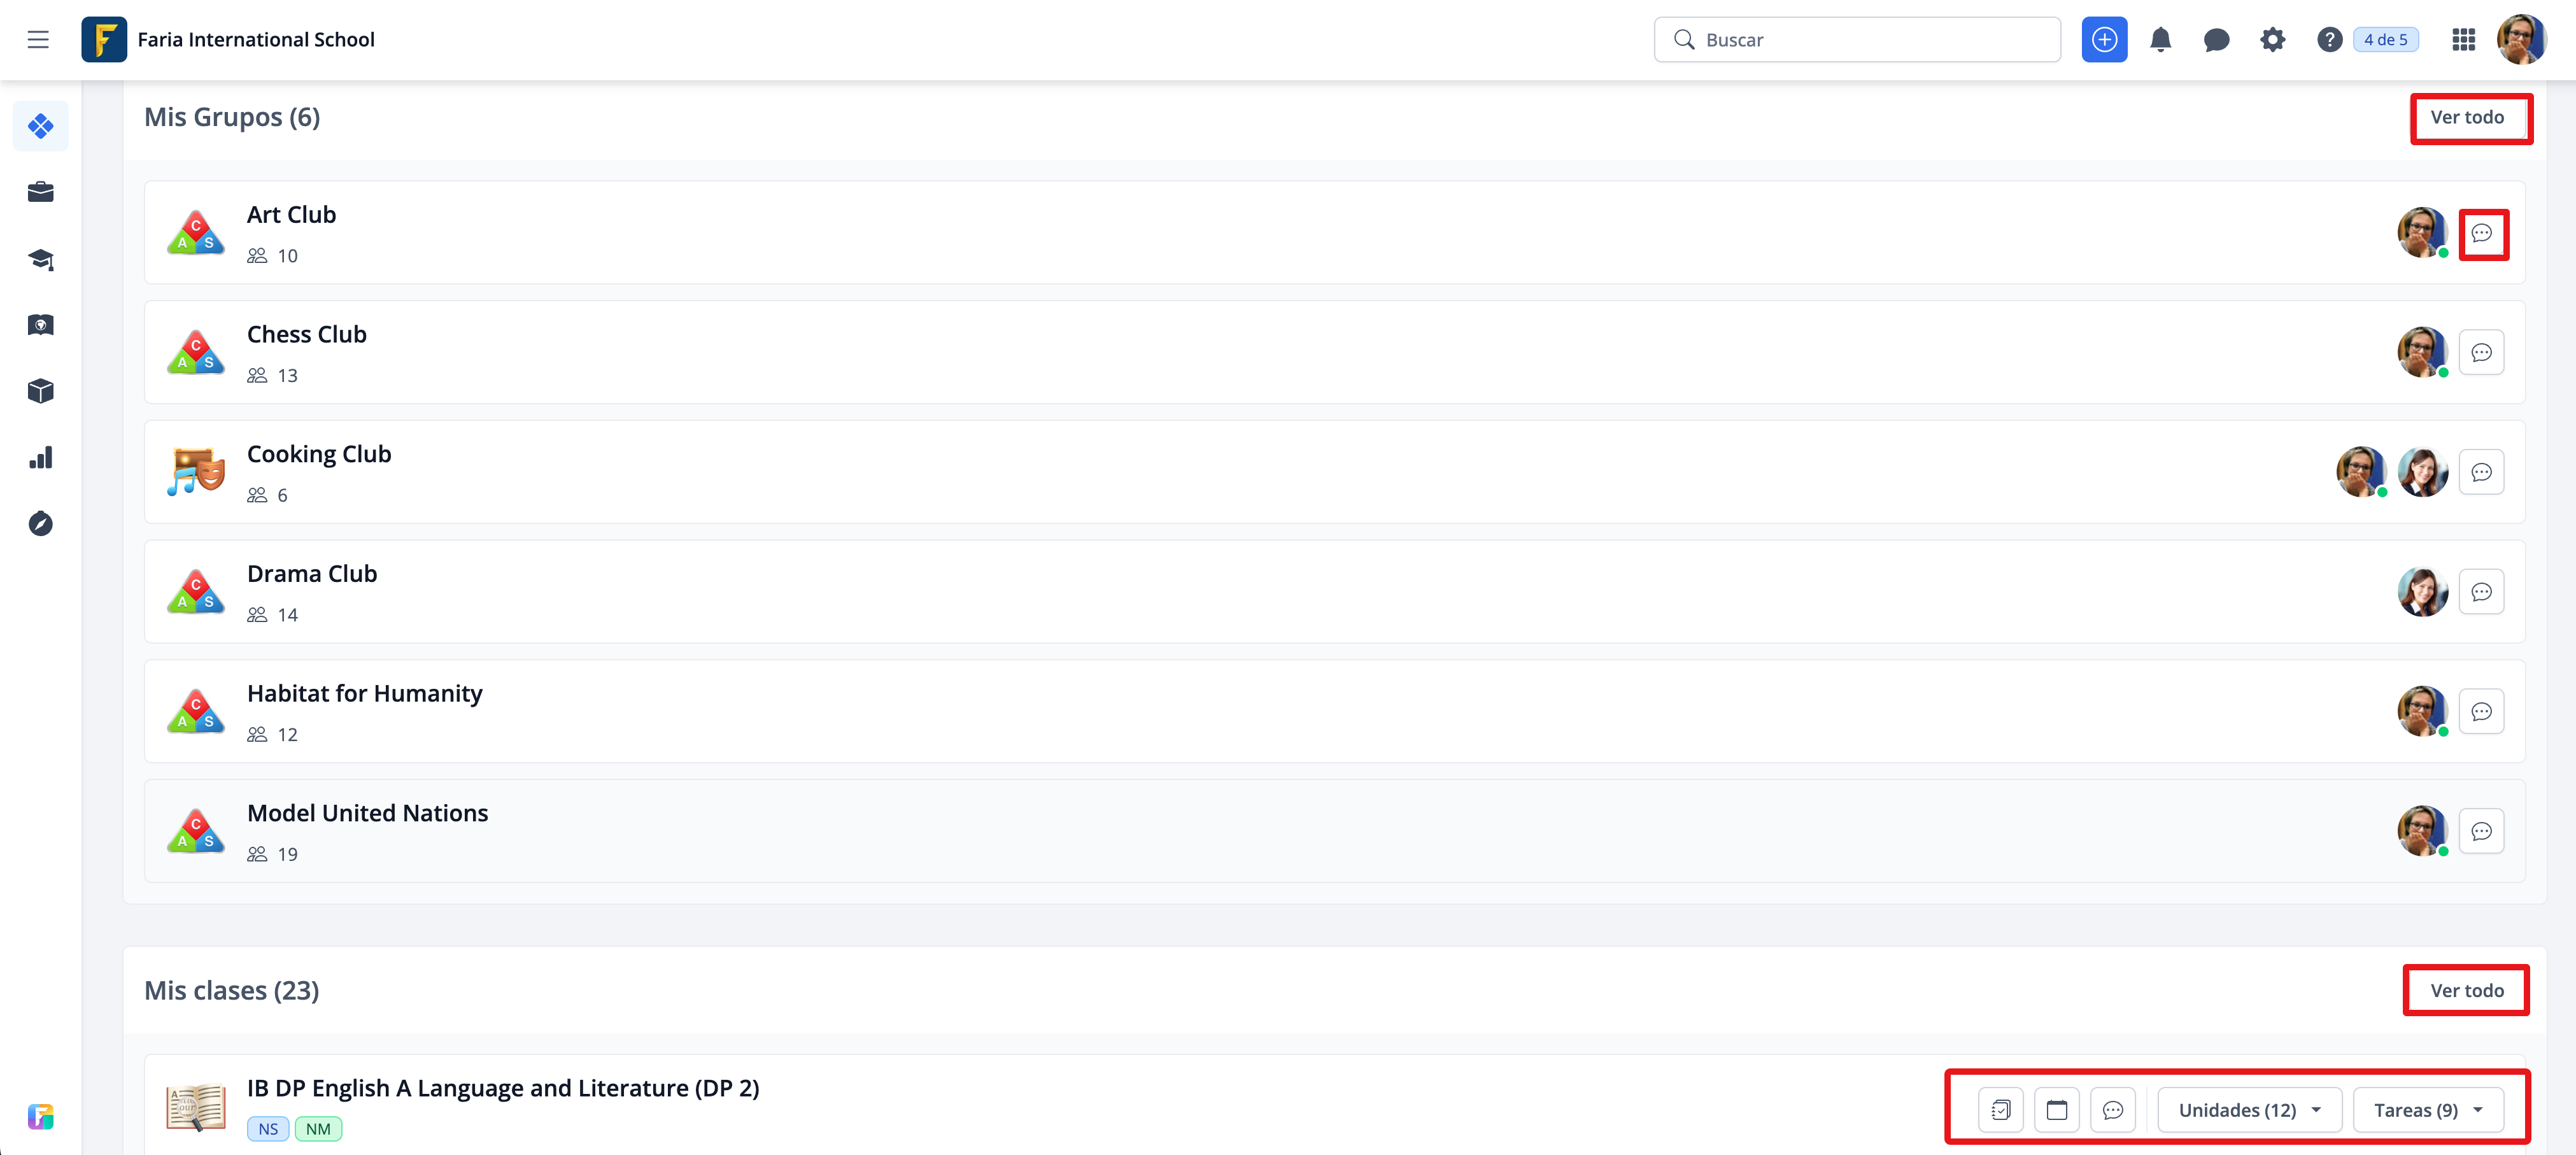Open the notifications bell
The image size is (2576, 1155).
point(2160,40)
